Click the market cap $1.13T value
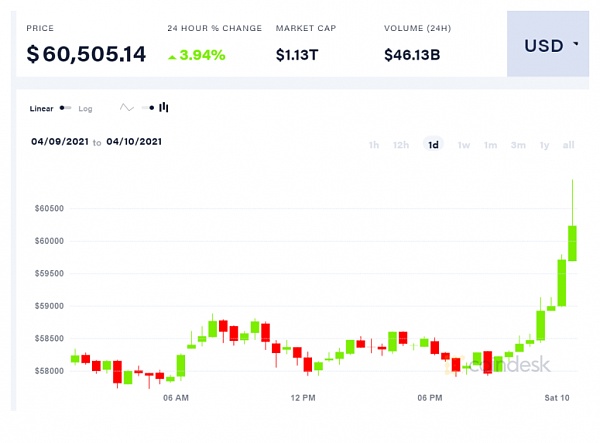Image resolution: width=600 pixels, height=443 pixels. pyautogui.click(x=297, y=55)
